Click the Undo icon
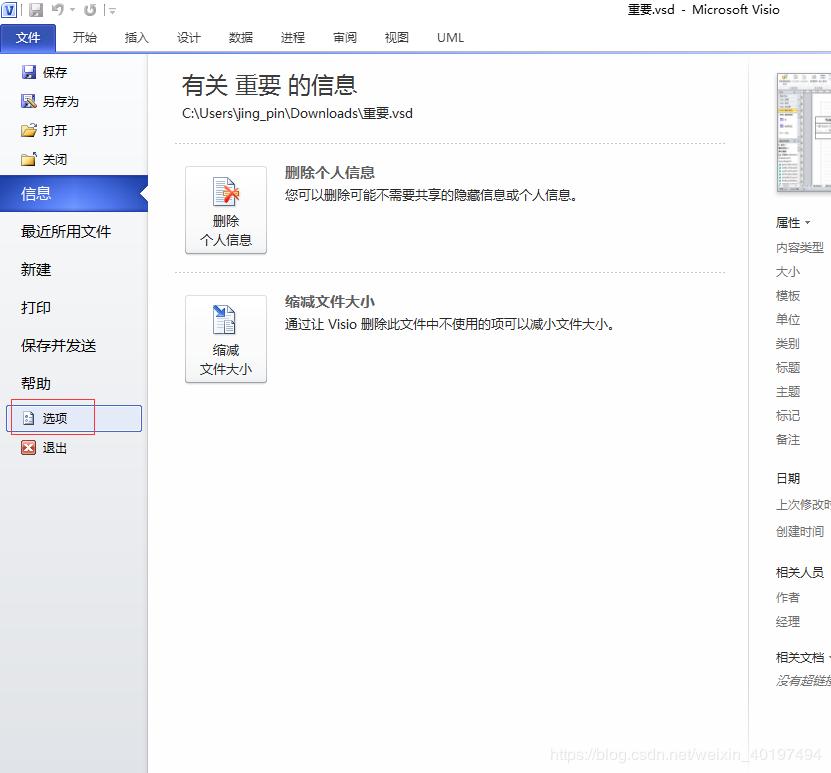 click(57, 10)
